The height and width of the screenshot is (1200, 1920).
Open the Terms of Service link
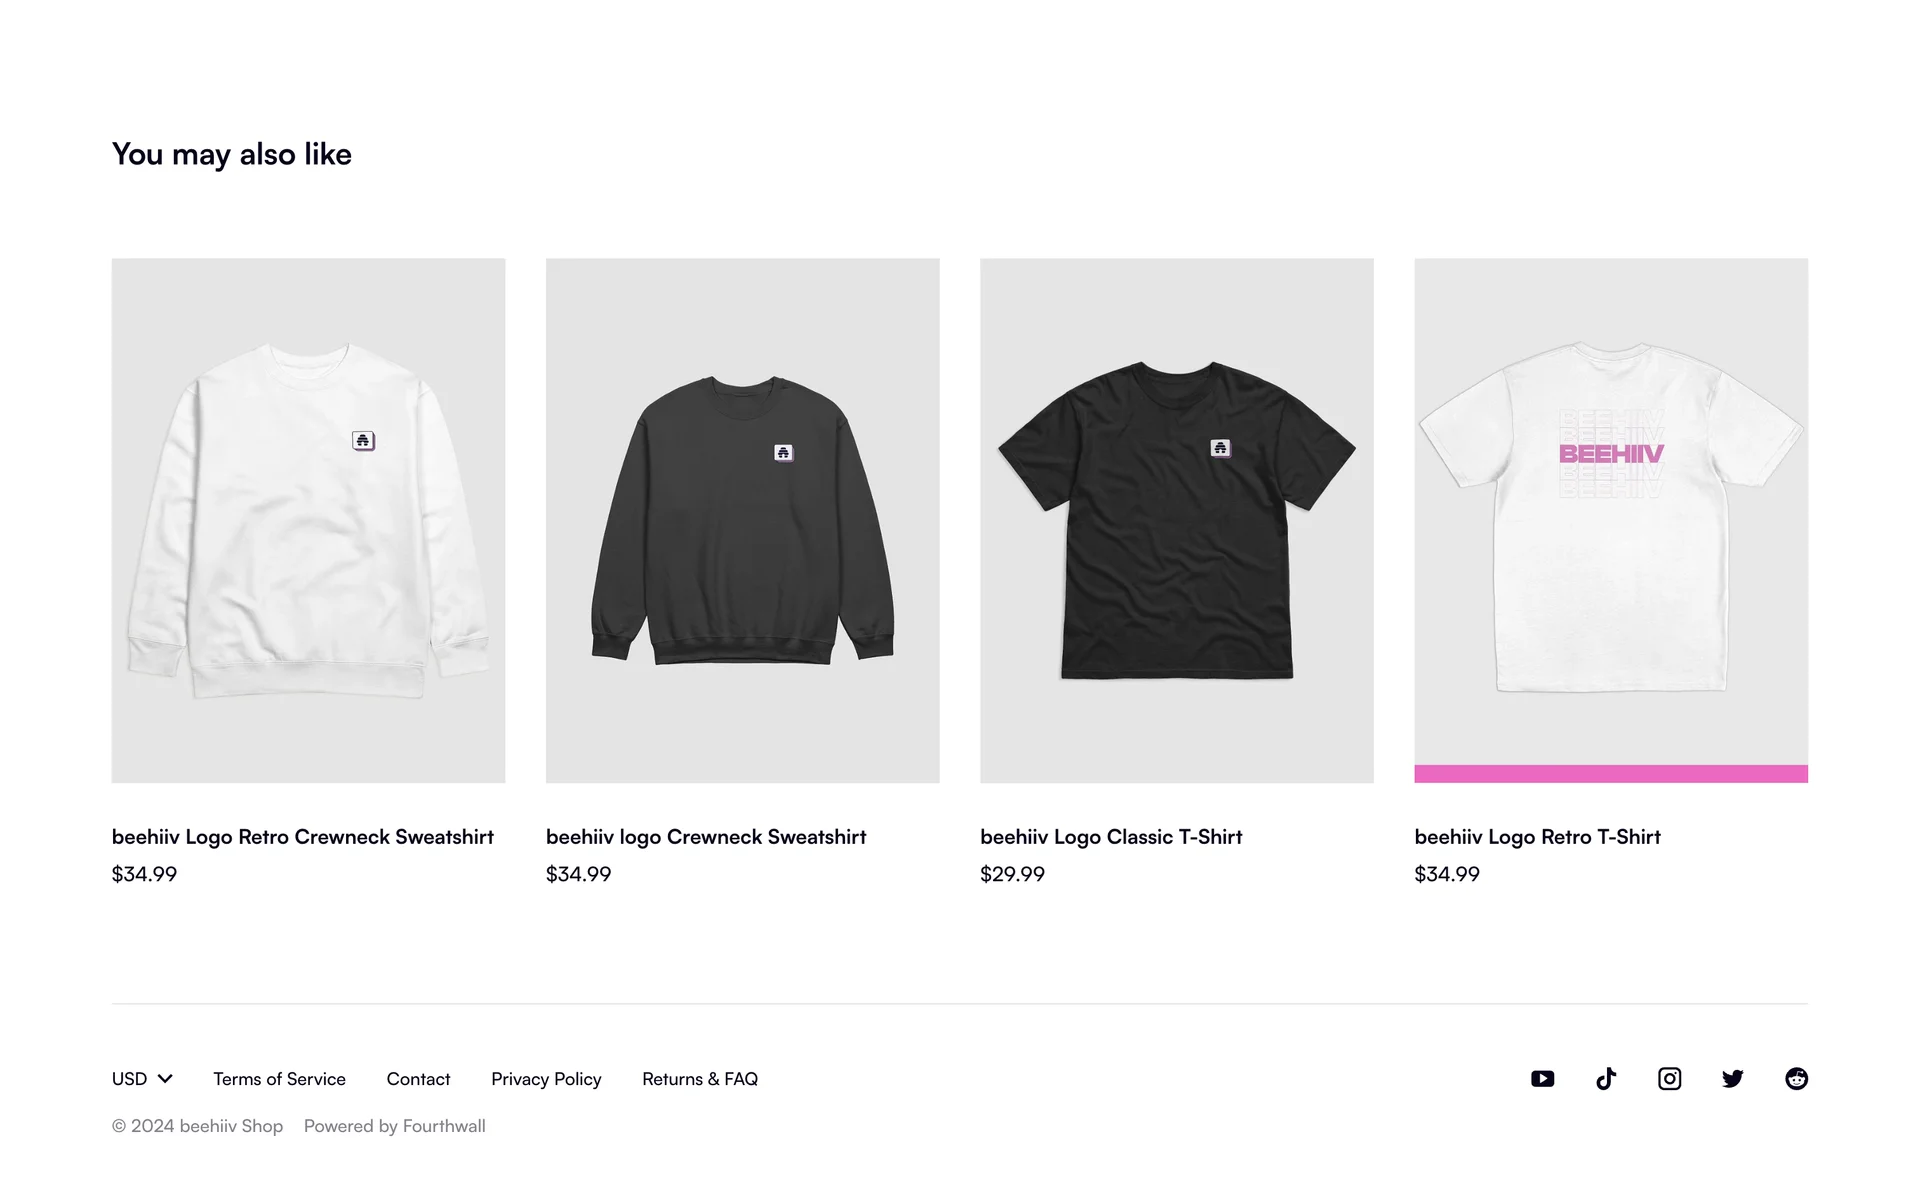(x=279, y=1078)
